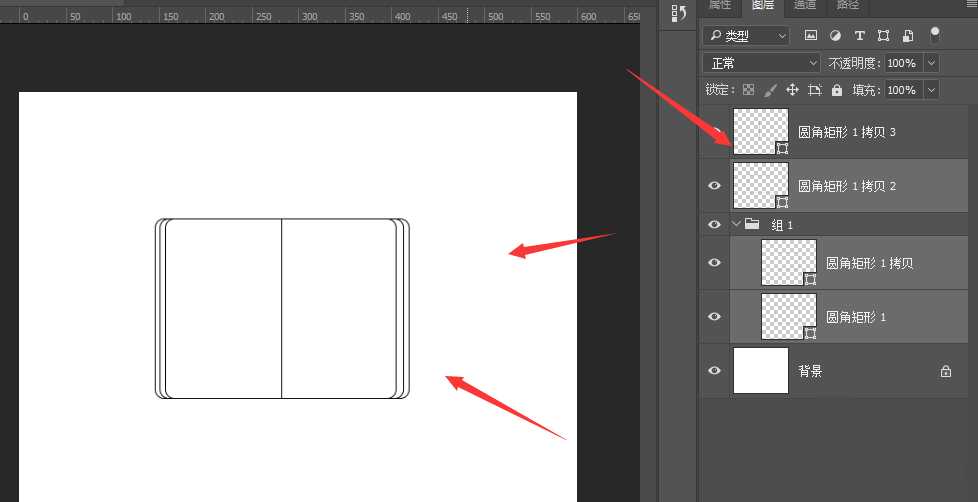
Task: Hide the 圆角矩形 1 拷贝 2 layer
Action: click(x=715, y=186)
